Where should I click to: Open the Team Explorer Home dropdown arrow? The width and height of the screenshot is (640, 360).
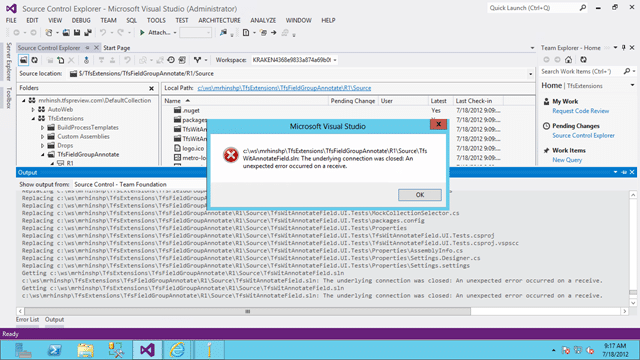632,85
